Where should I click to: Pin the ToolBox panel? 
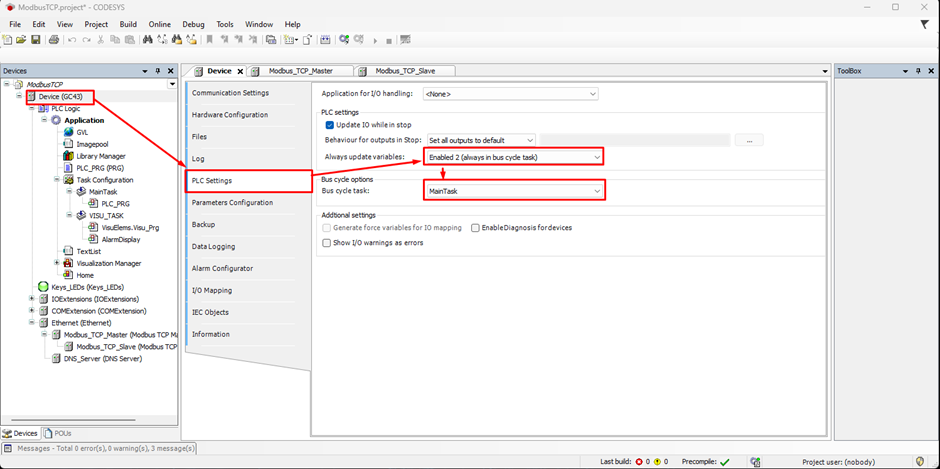point(917,71)
